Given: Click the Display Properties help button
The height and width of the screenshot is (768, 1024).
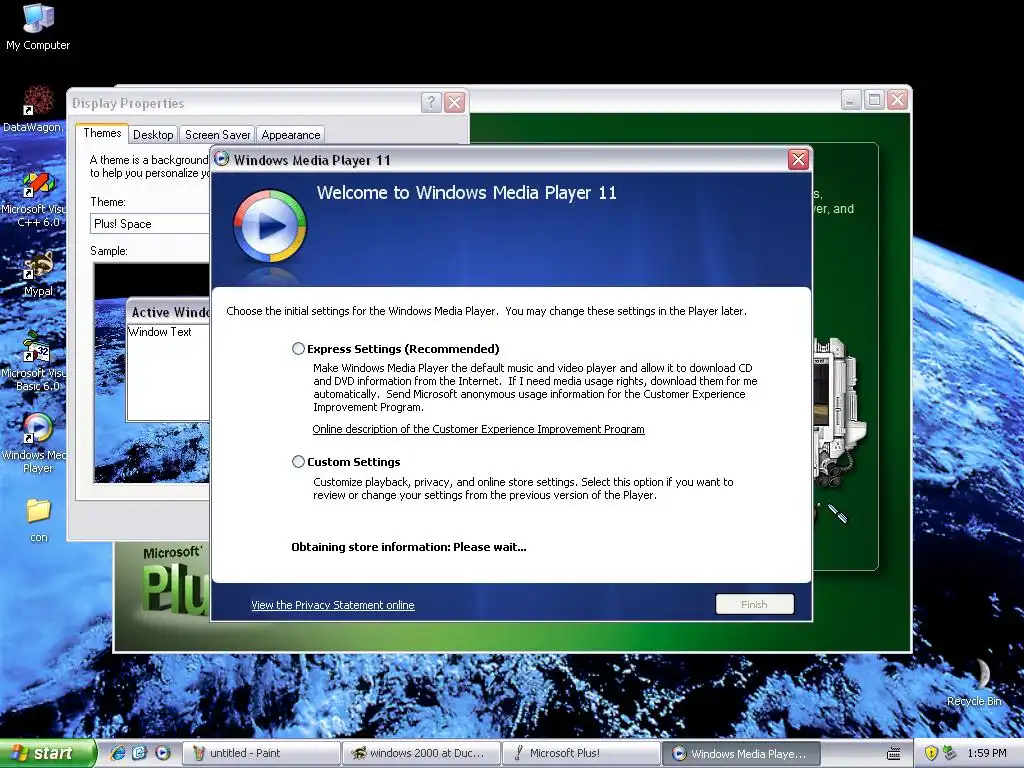Looking at the screenshot, I should (x=431, y=103).
